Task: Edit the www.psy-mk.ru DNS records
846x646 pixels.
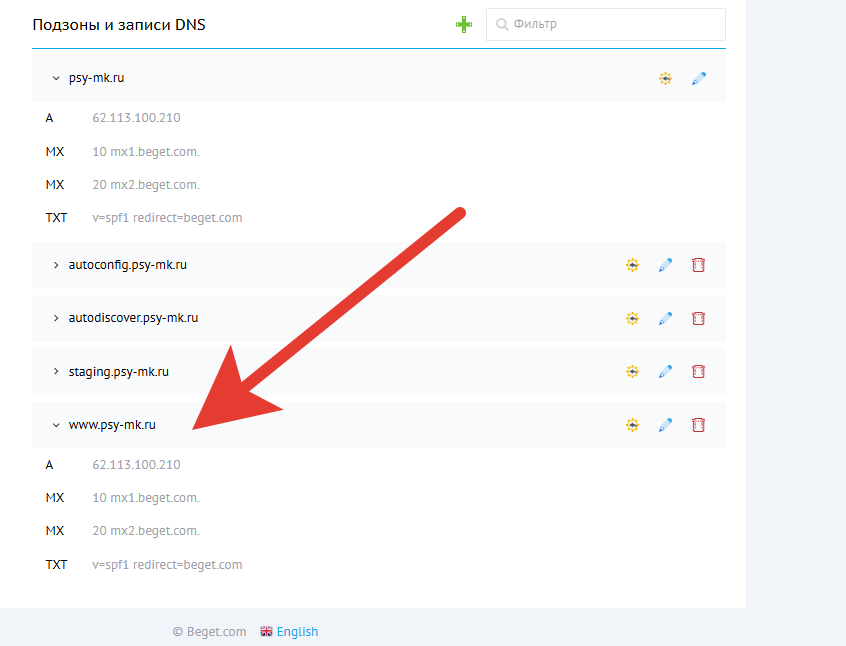Action: coord(665,425)
